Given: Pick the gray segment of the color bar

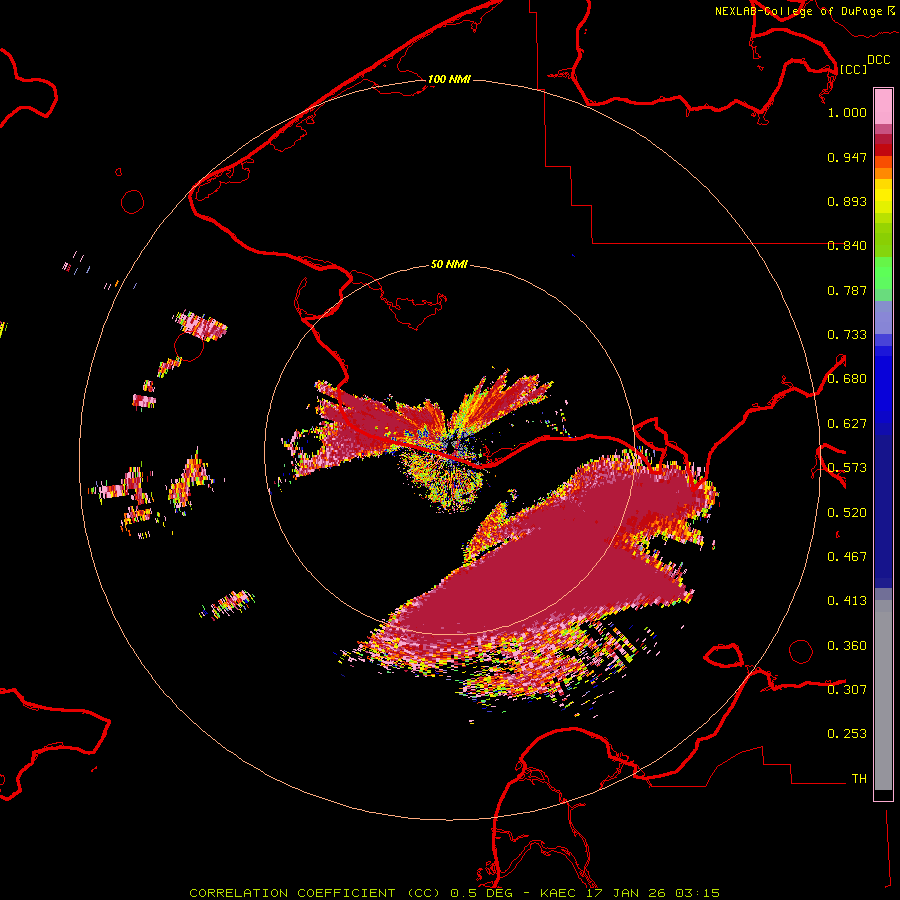Looking at the screenshot, I should tap(883, 695).
